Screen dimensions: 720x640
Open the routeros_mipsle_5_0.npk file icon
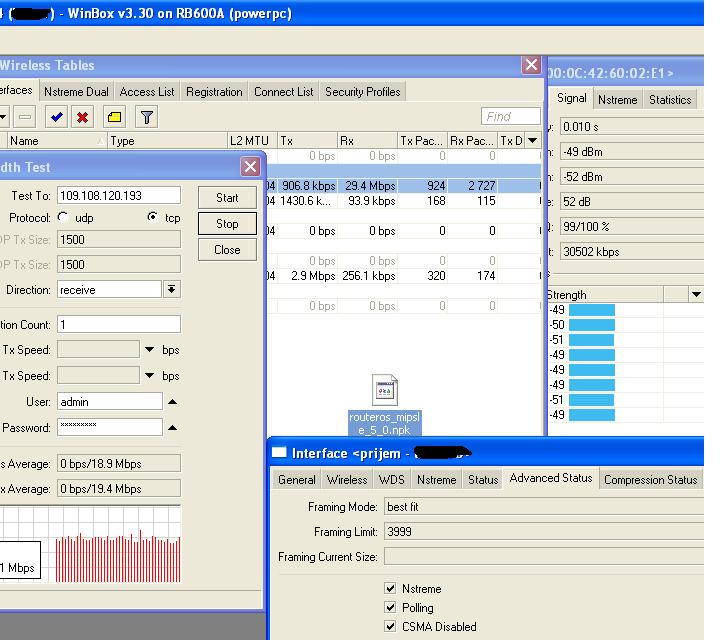click(x=385, y=405)
